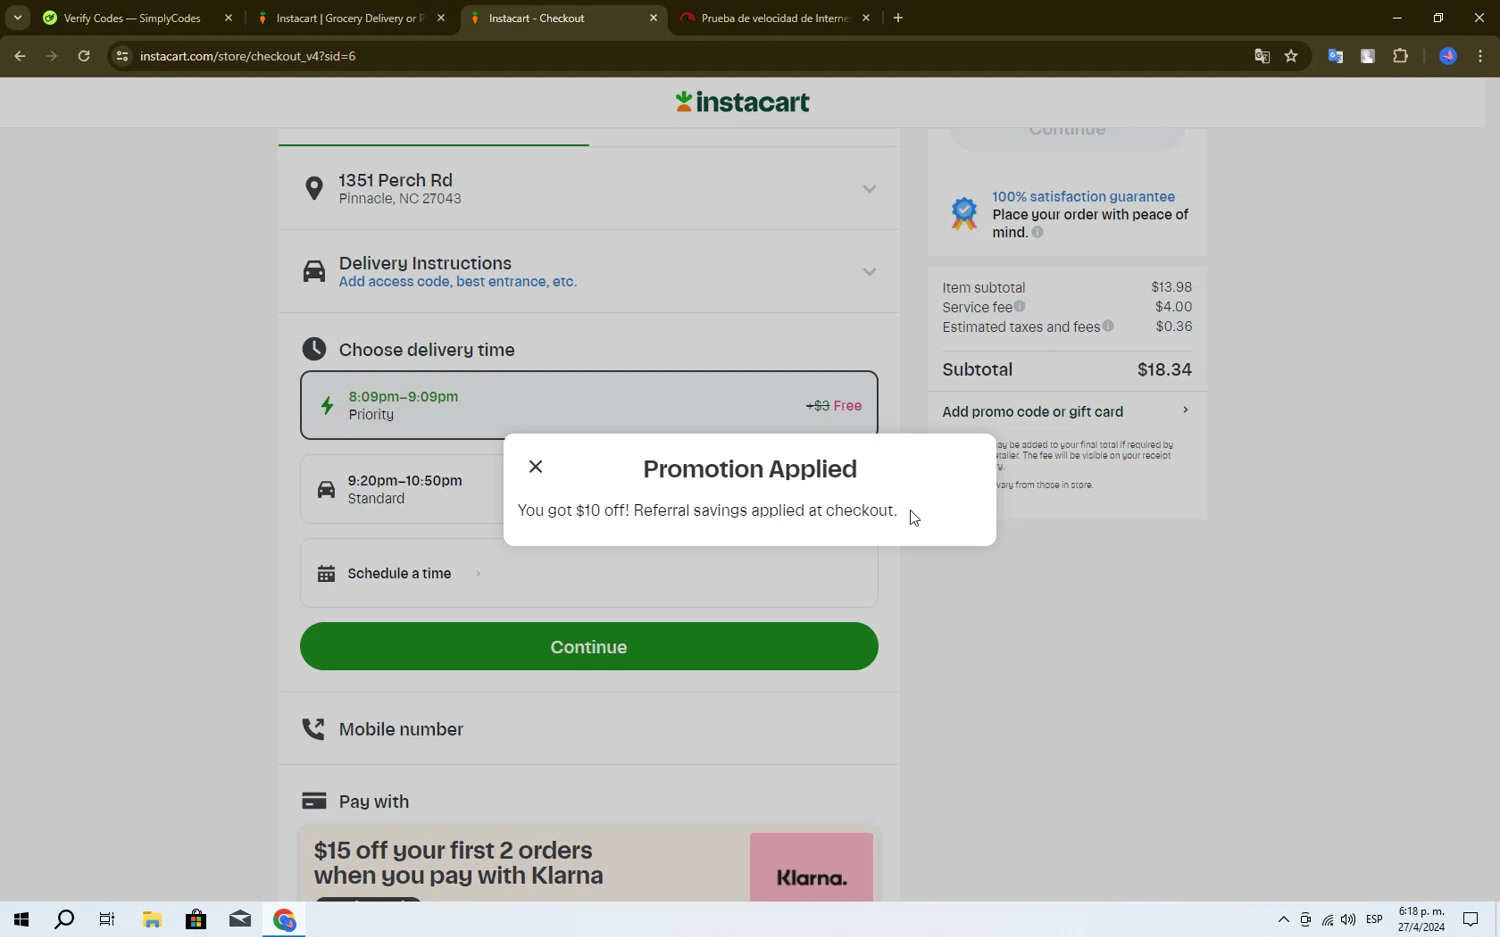Open the Chrome profile avatar
The image size is (1500, 937).
1448,56
